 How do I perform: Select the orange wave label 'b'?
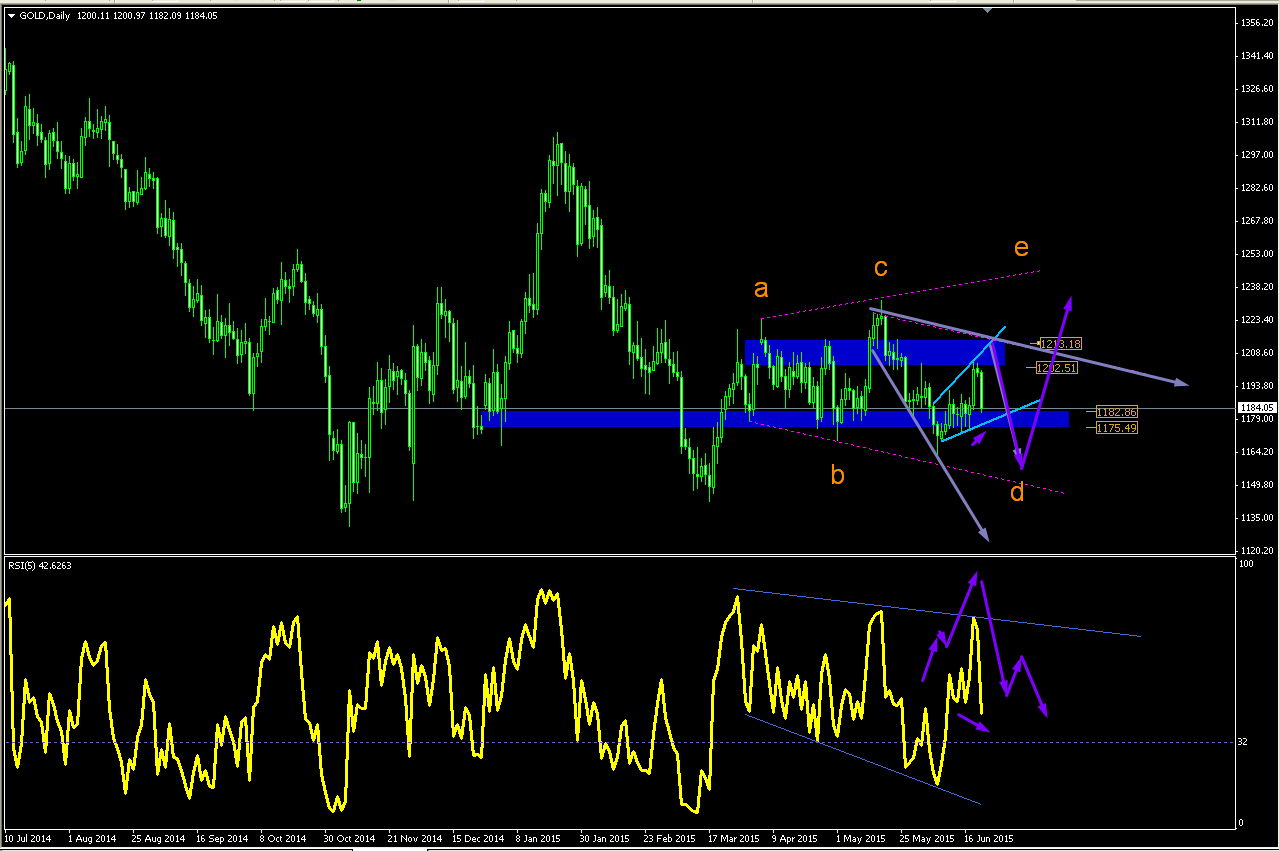pos(837,474)
